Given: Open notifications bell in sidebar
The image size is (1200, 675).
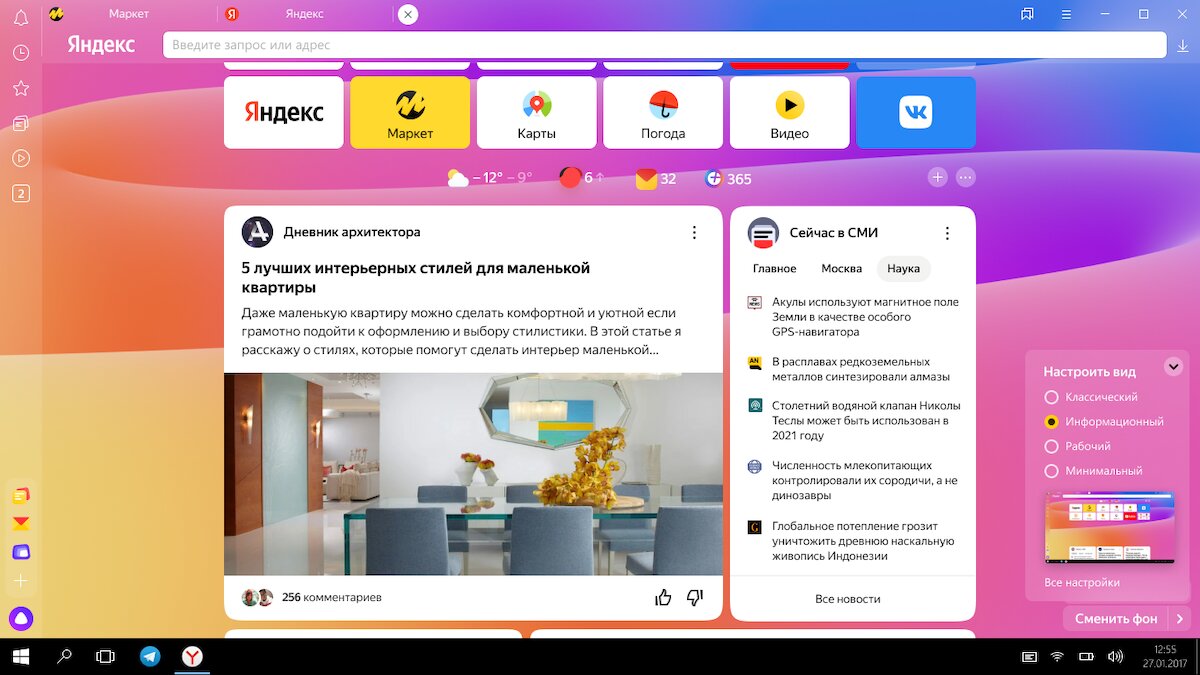Looking at the screenshot, I should [x=20, y=16].
